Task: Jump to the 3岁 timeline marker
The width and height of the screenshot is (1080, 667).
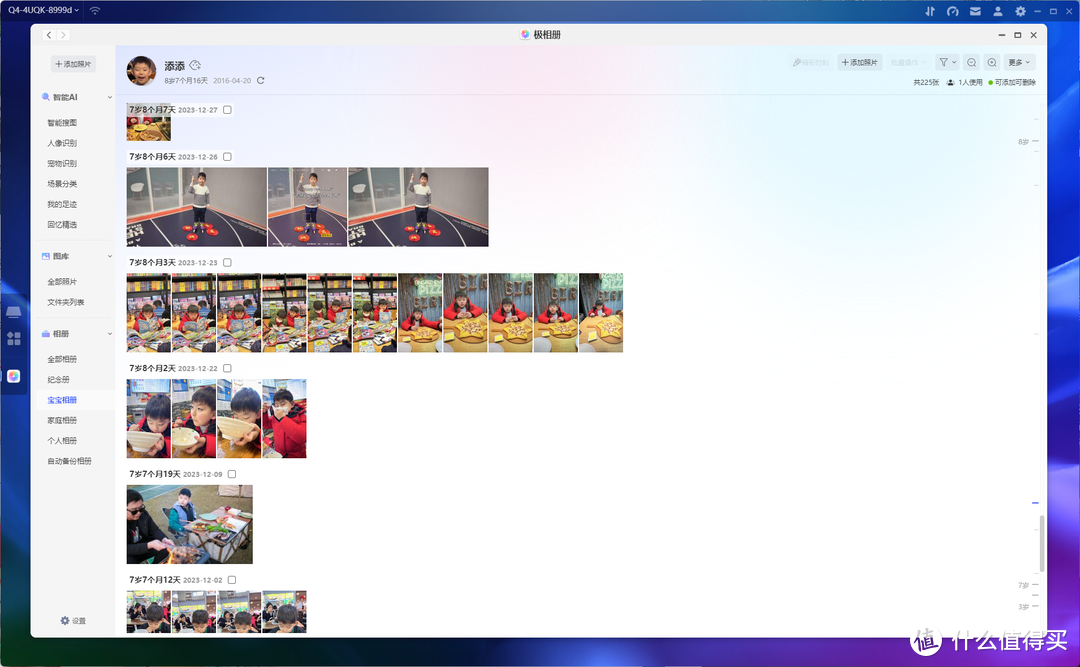Action: [x=1028, y=607]
